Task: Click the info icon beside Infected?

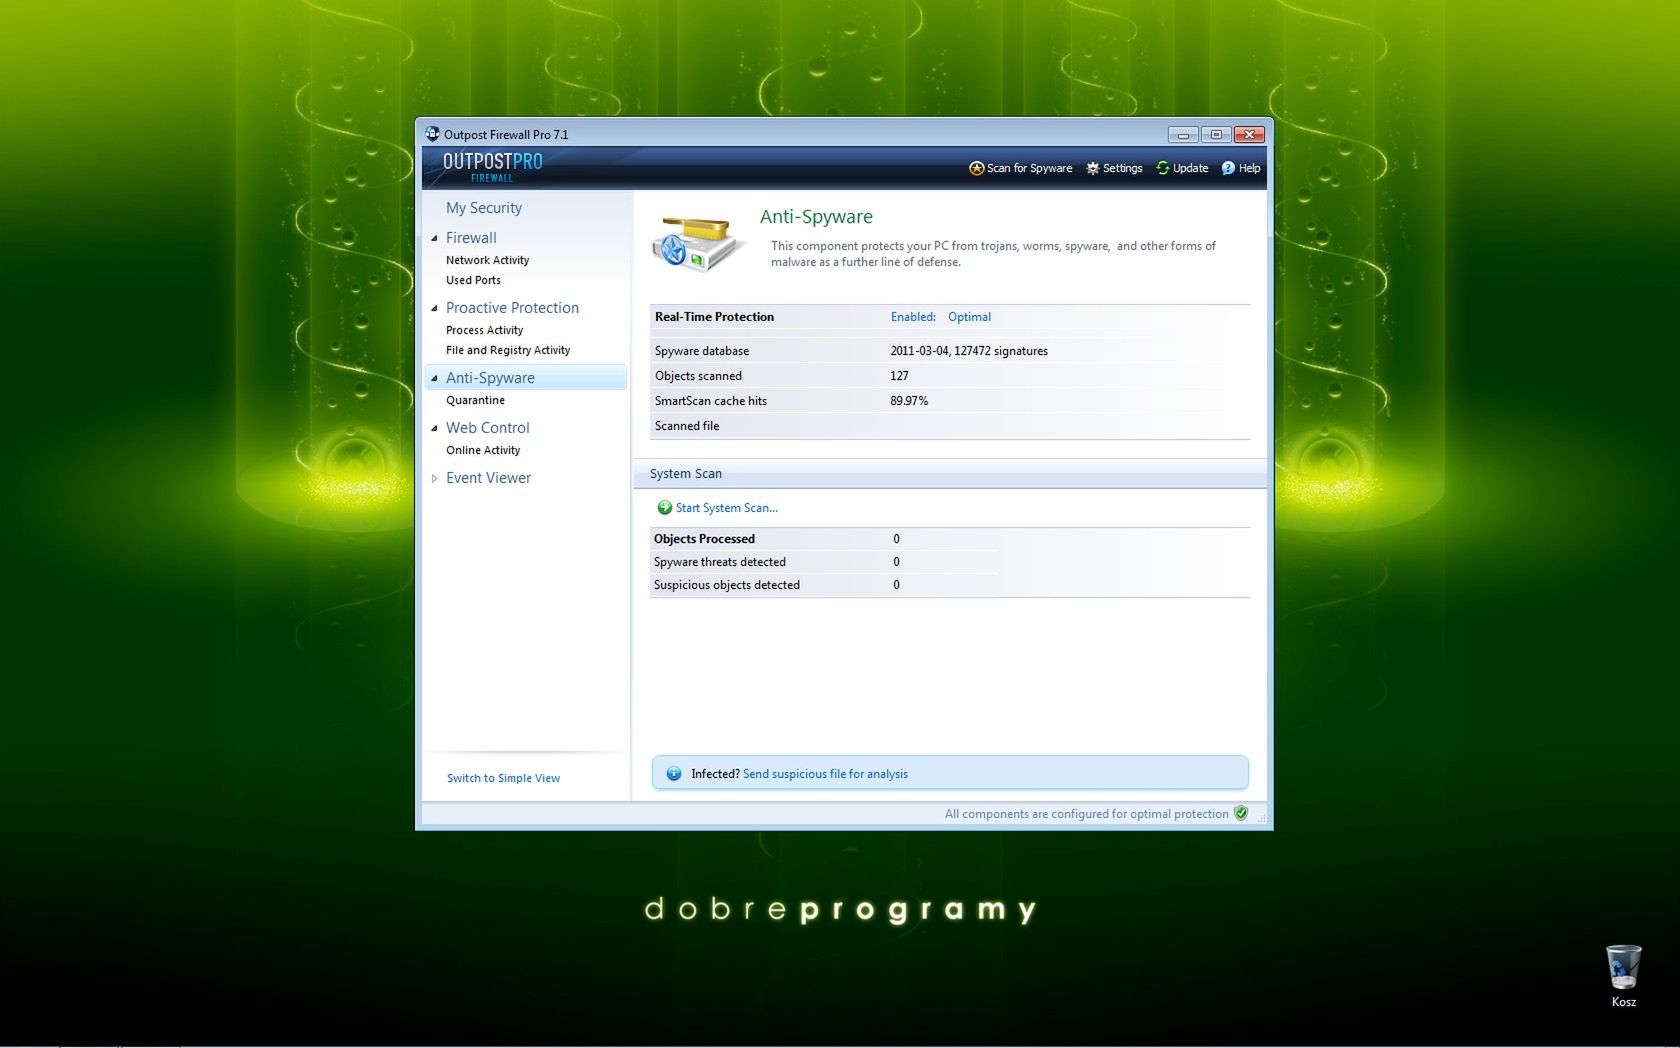Action: point(674,774)
